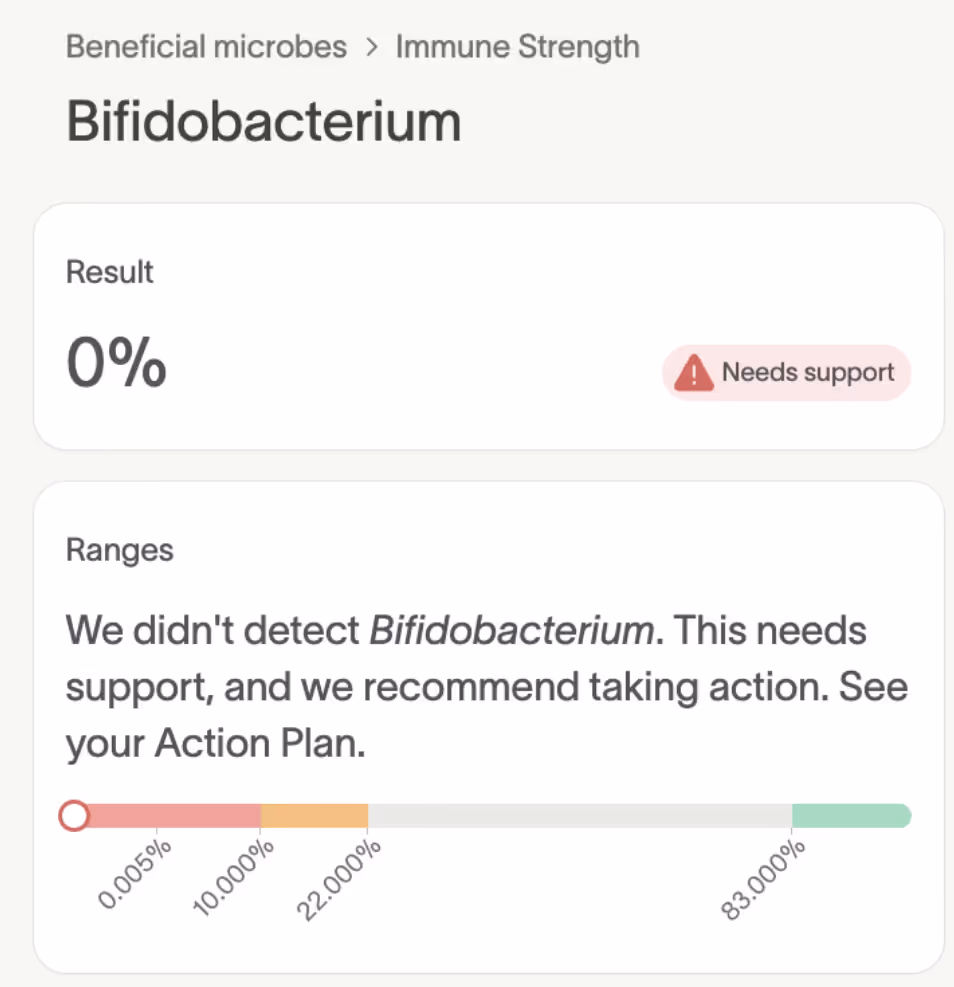Click the exclamation mark inside the alert badge

(694, 374)
